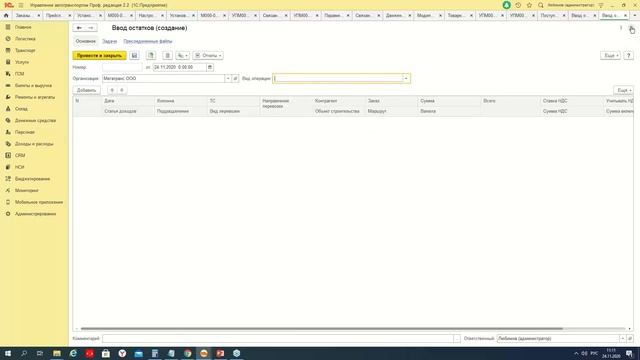Open the Ответственный dropdown arrow
The height and width of the screenshot is (360, 640).
pos(623,338)
